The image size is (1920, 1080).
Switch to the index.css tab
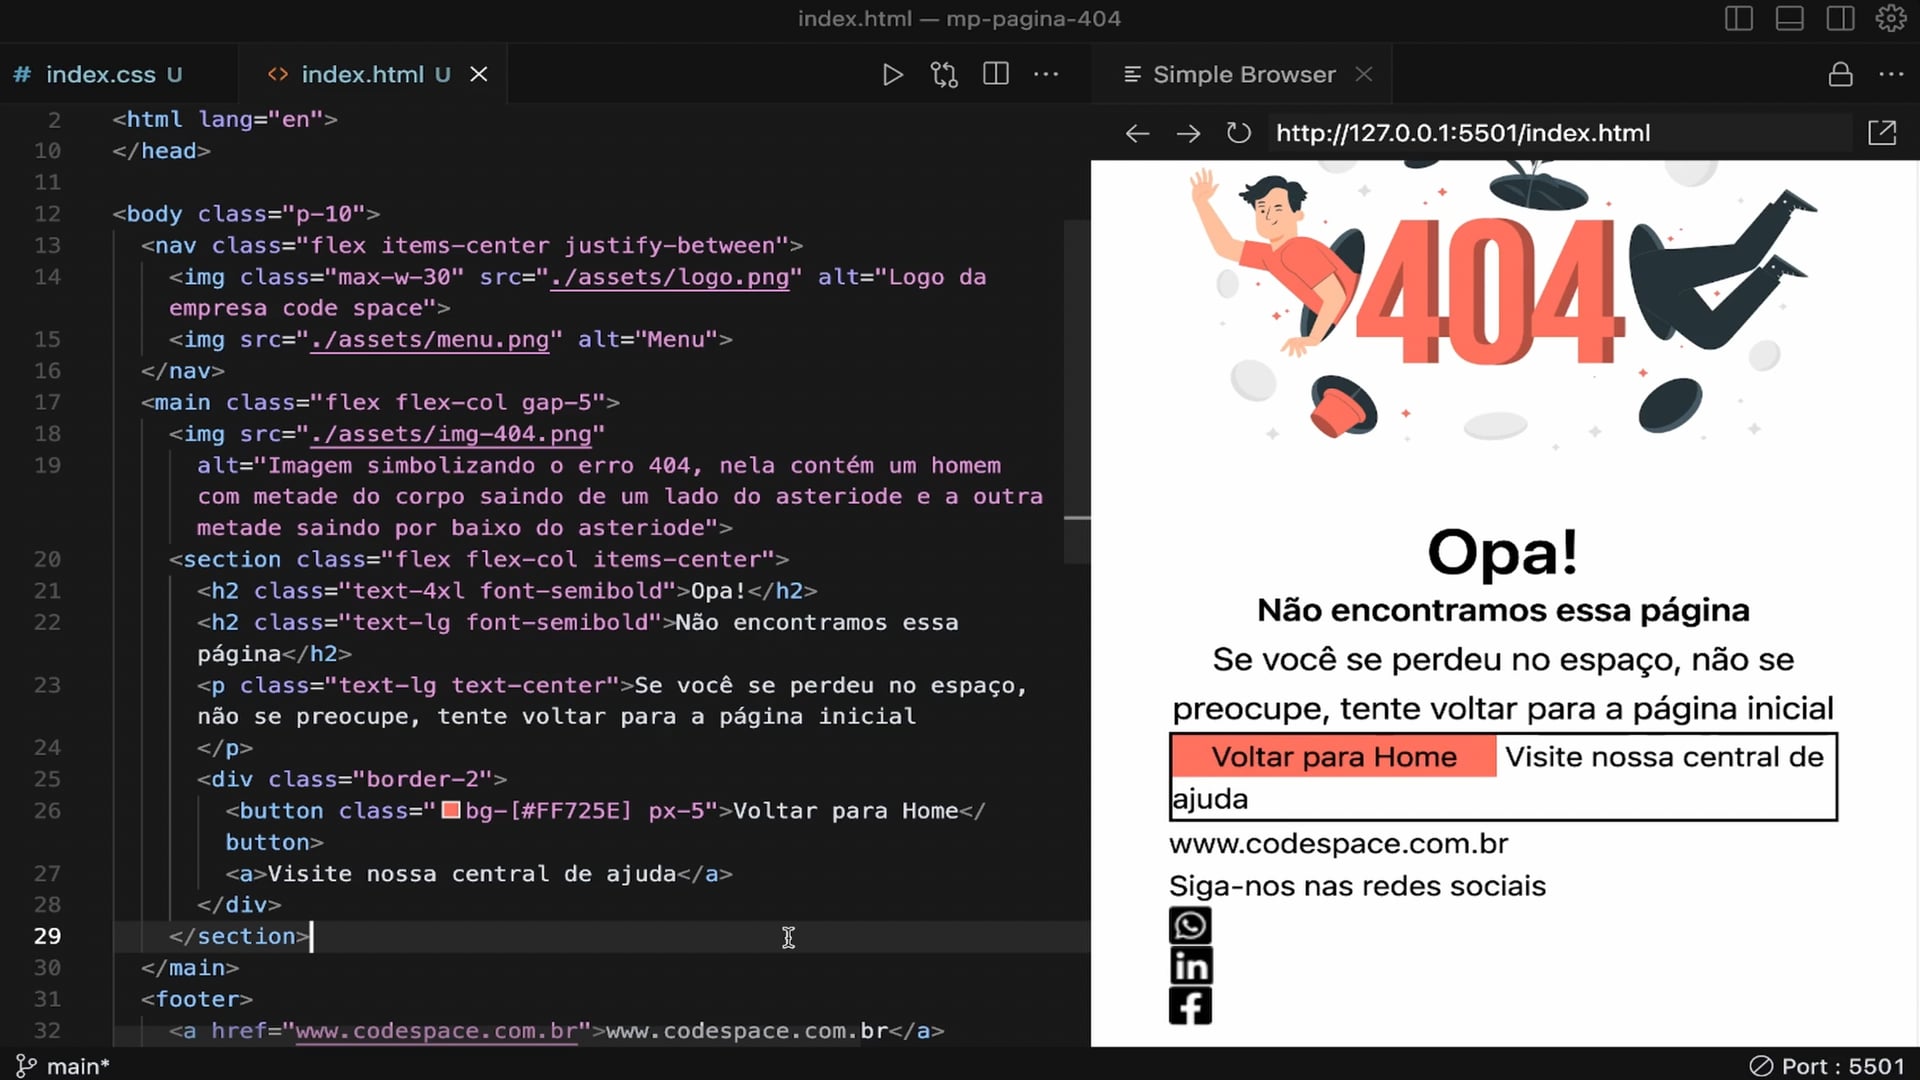[100, 75]
